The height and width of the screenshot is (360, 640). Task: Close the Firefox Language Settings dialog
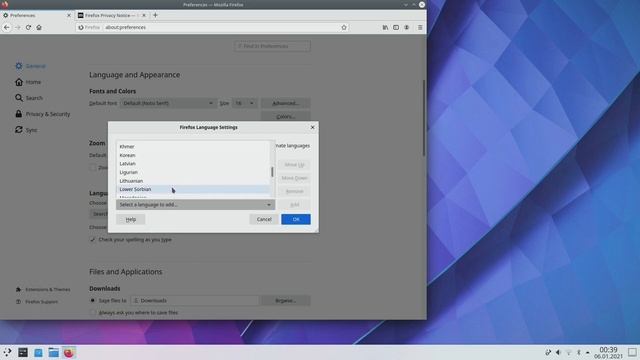[313, 127]
